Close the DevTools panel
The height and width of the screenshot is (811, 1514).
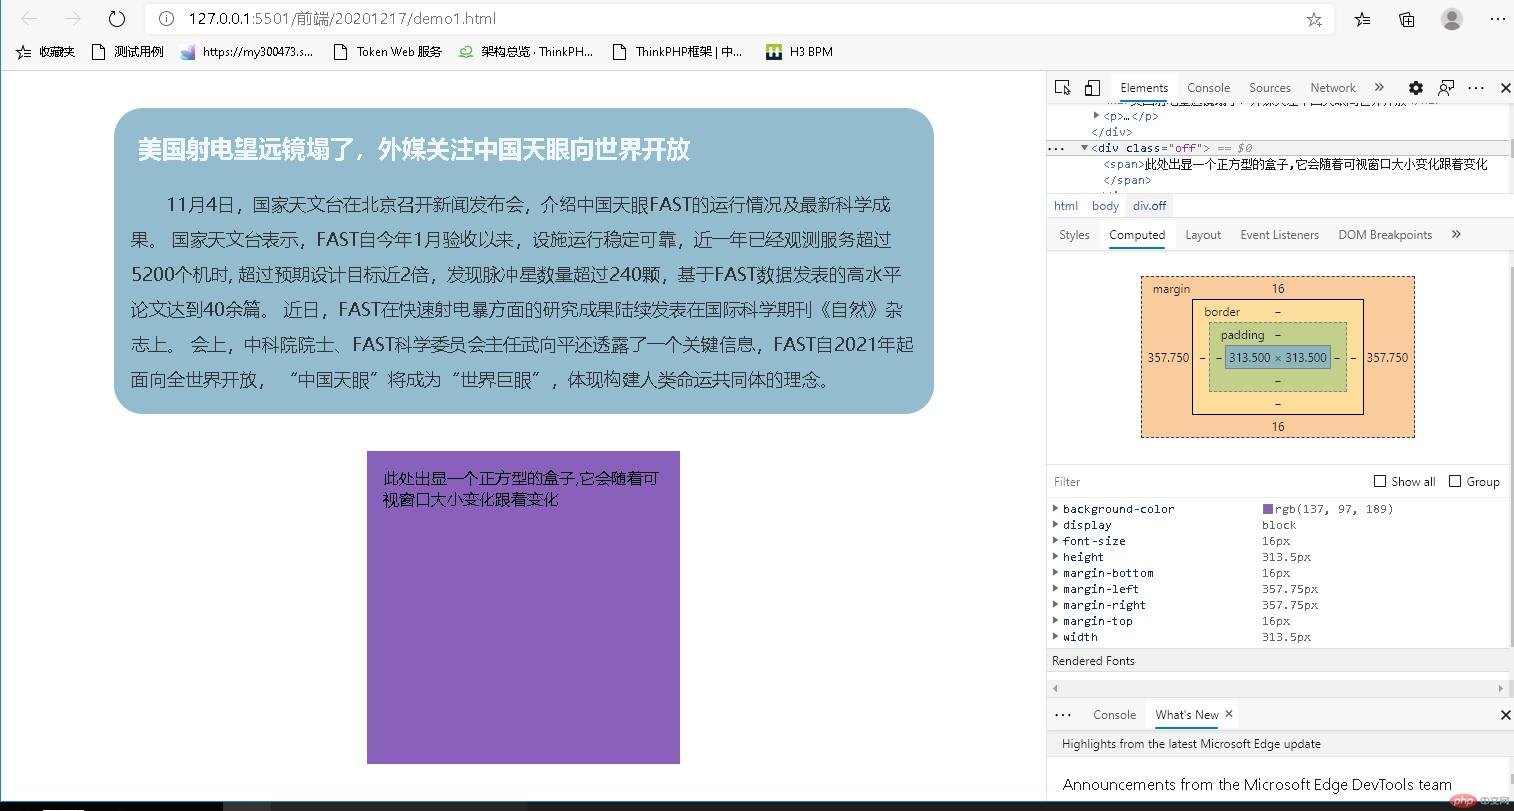[x=1505, y=88]
